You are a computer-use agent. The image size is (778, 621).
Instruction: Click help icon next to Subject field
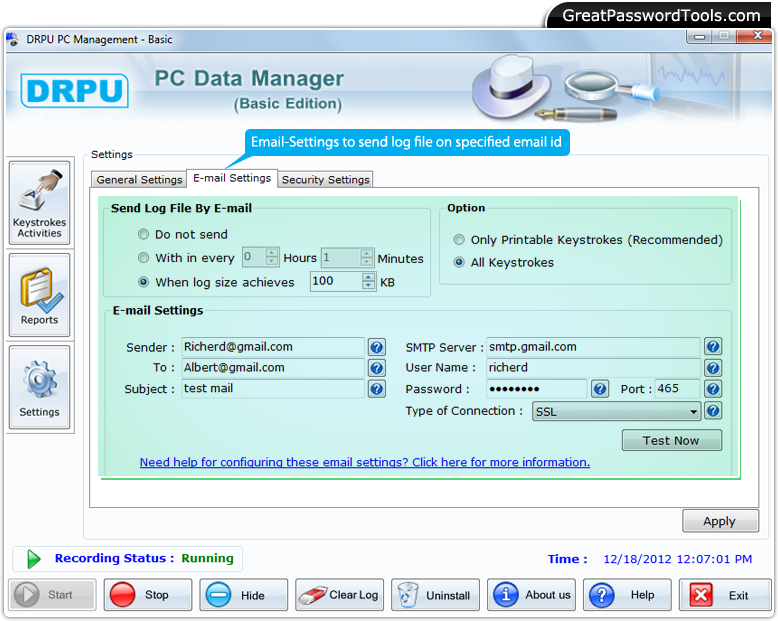(377, 389)
